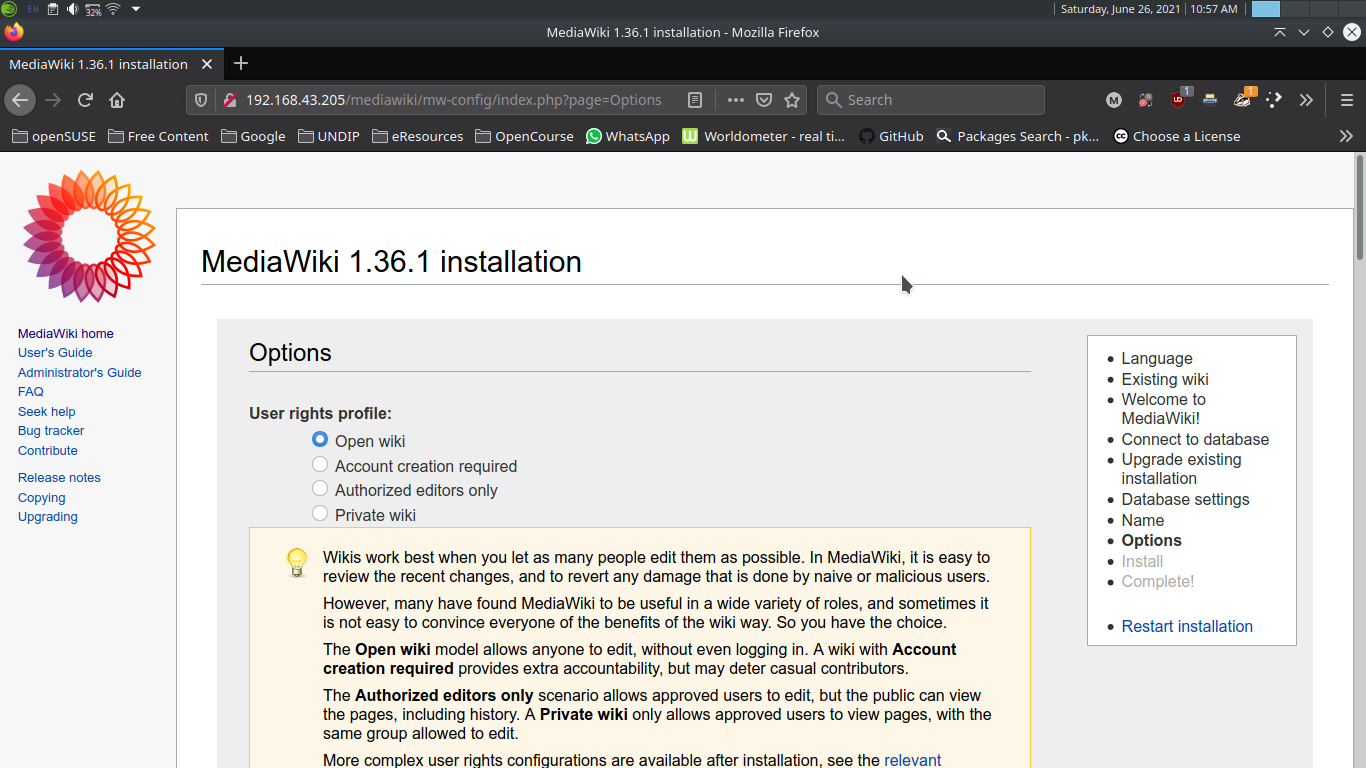Image resolution: width=1366 pixels, height=768 pixels.
Task: Open the Contribute sidebar link
Action: (48, 451)
